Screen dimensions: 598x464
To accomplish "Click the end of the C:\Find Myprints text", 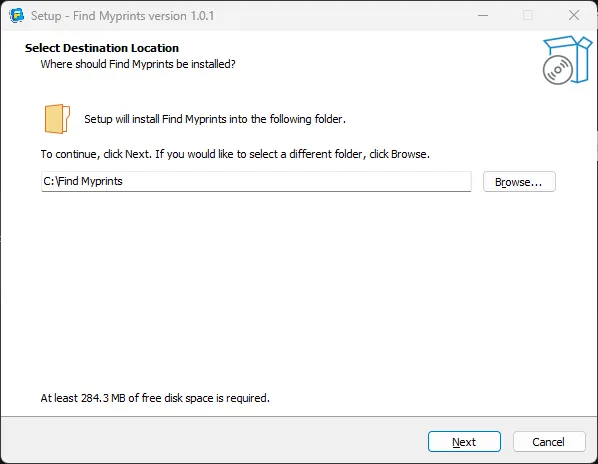I will 123,181.
